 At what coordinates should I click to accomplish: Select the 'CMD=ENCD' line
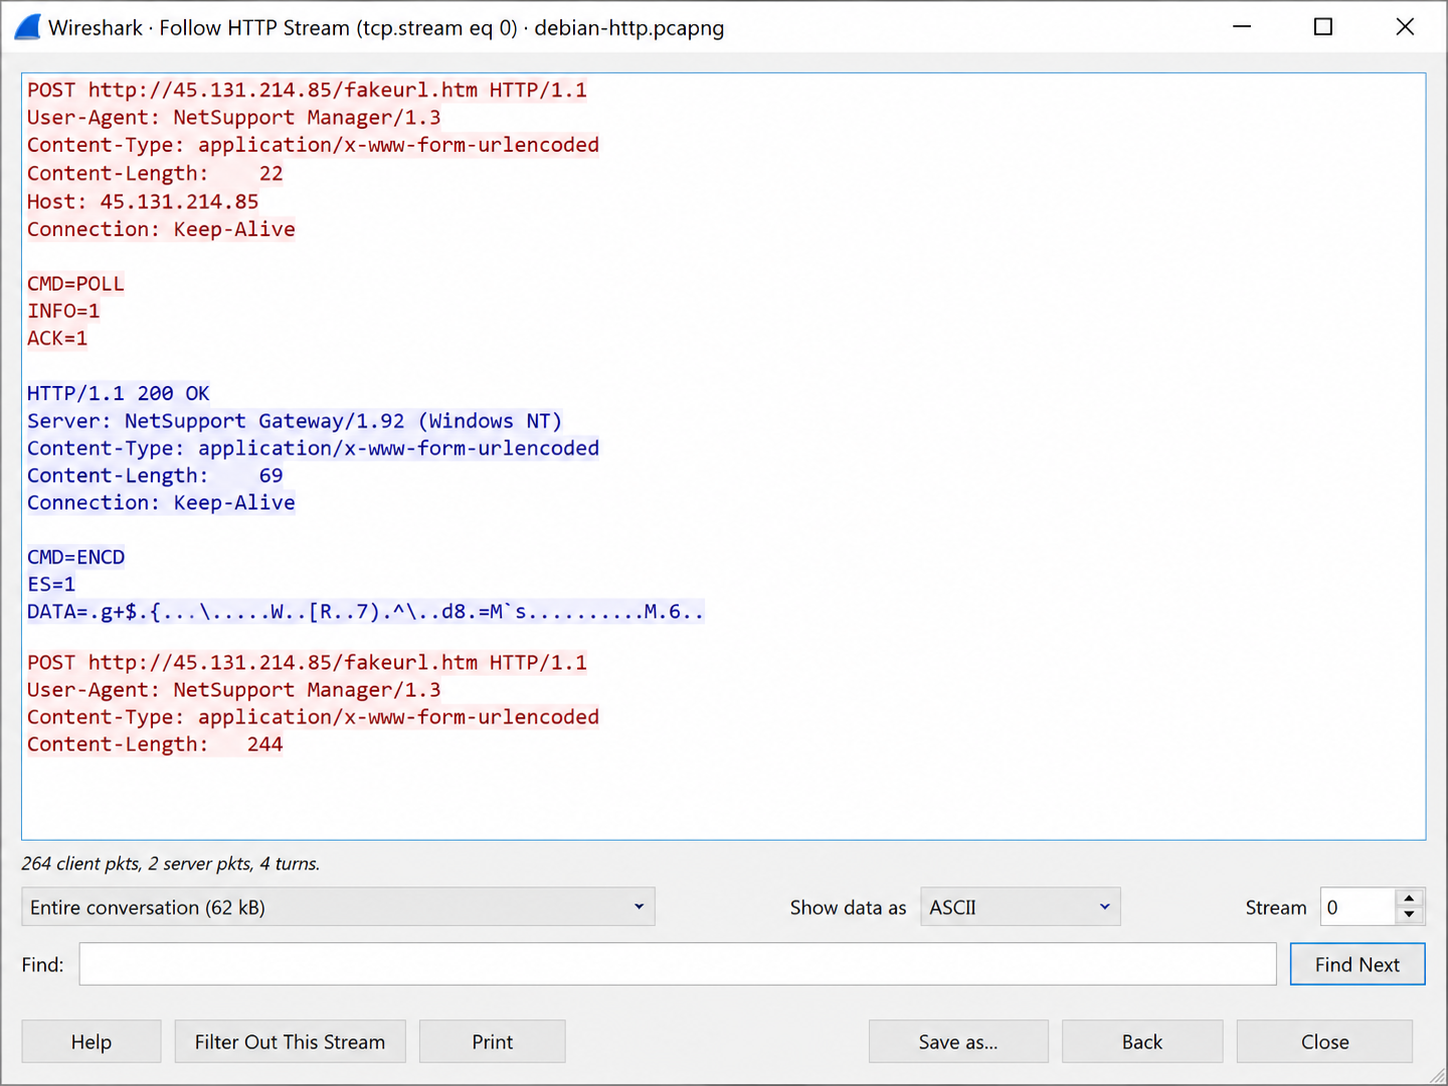tap(76, 557)
